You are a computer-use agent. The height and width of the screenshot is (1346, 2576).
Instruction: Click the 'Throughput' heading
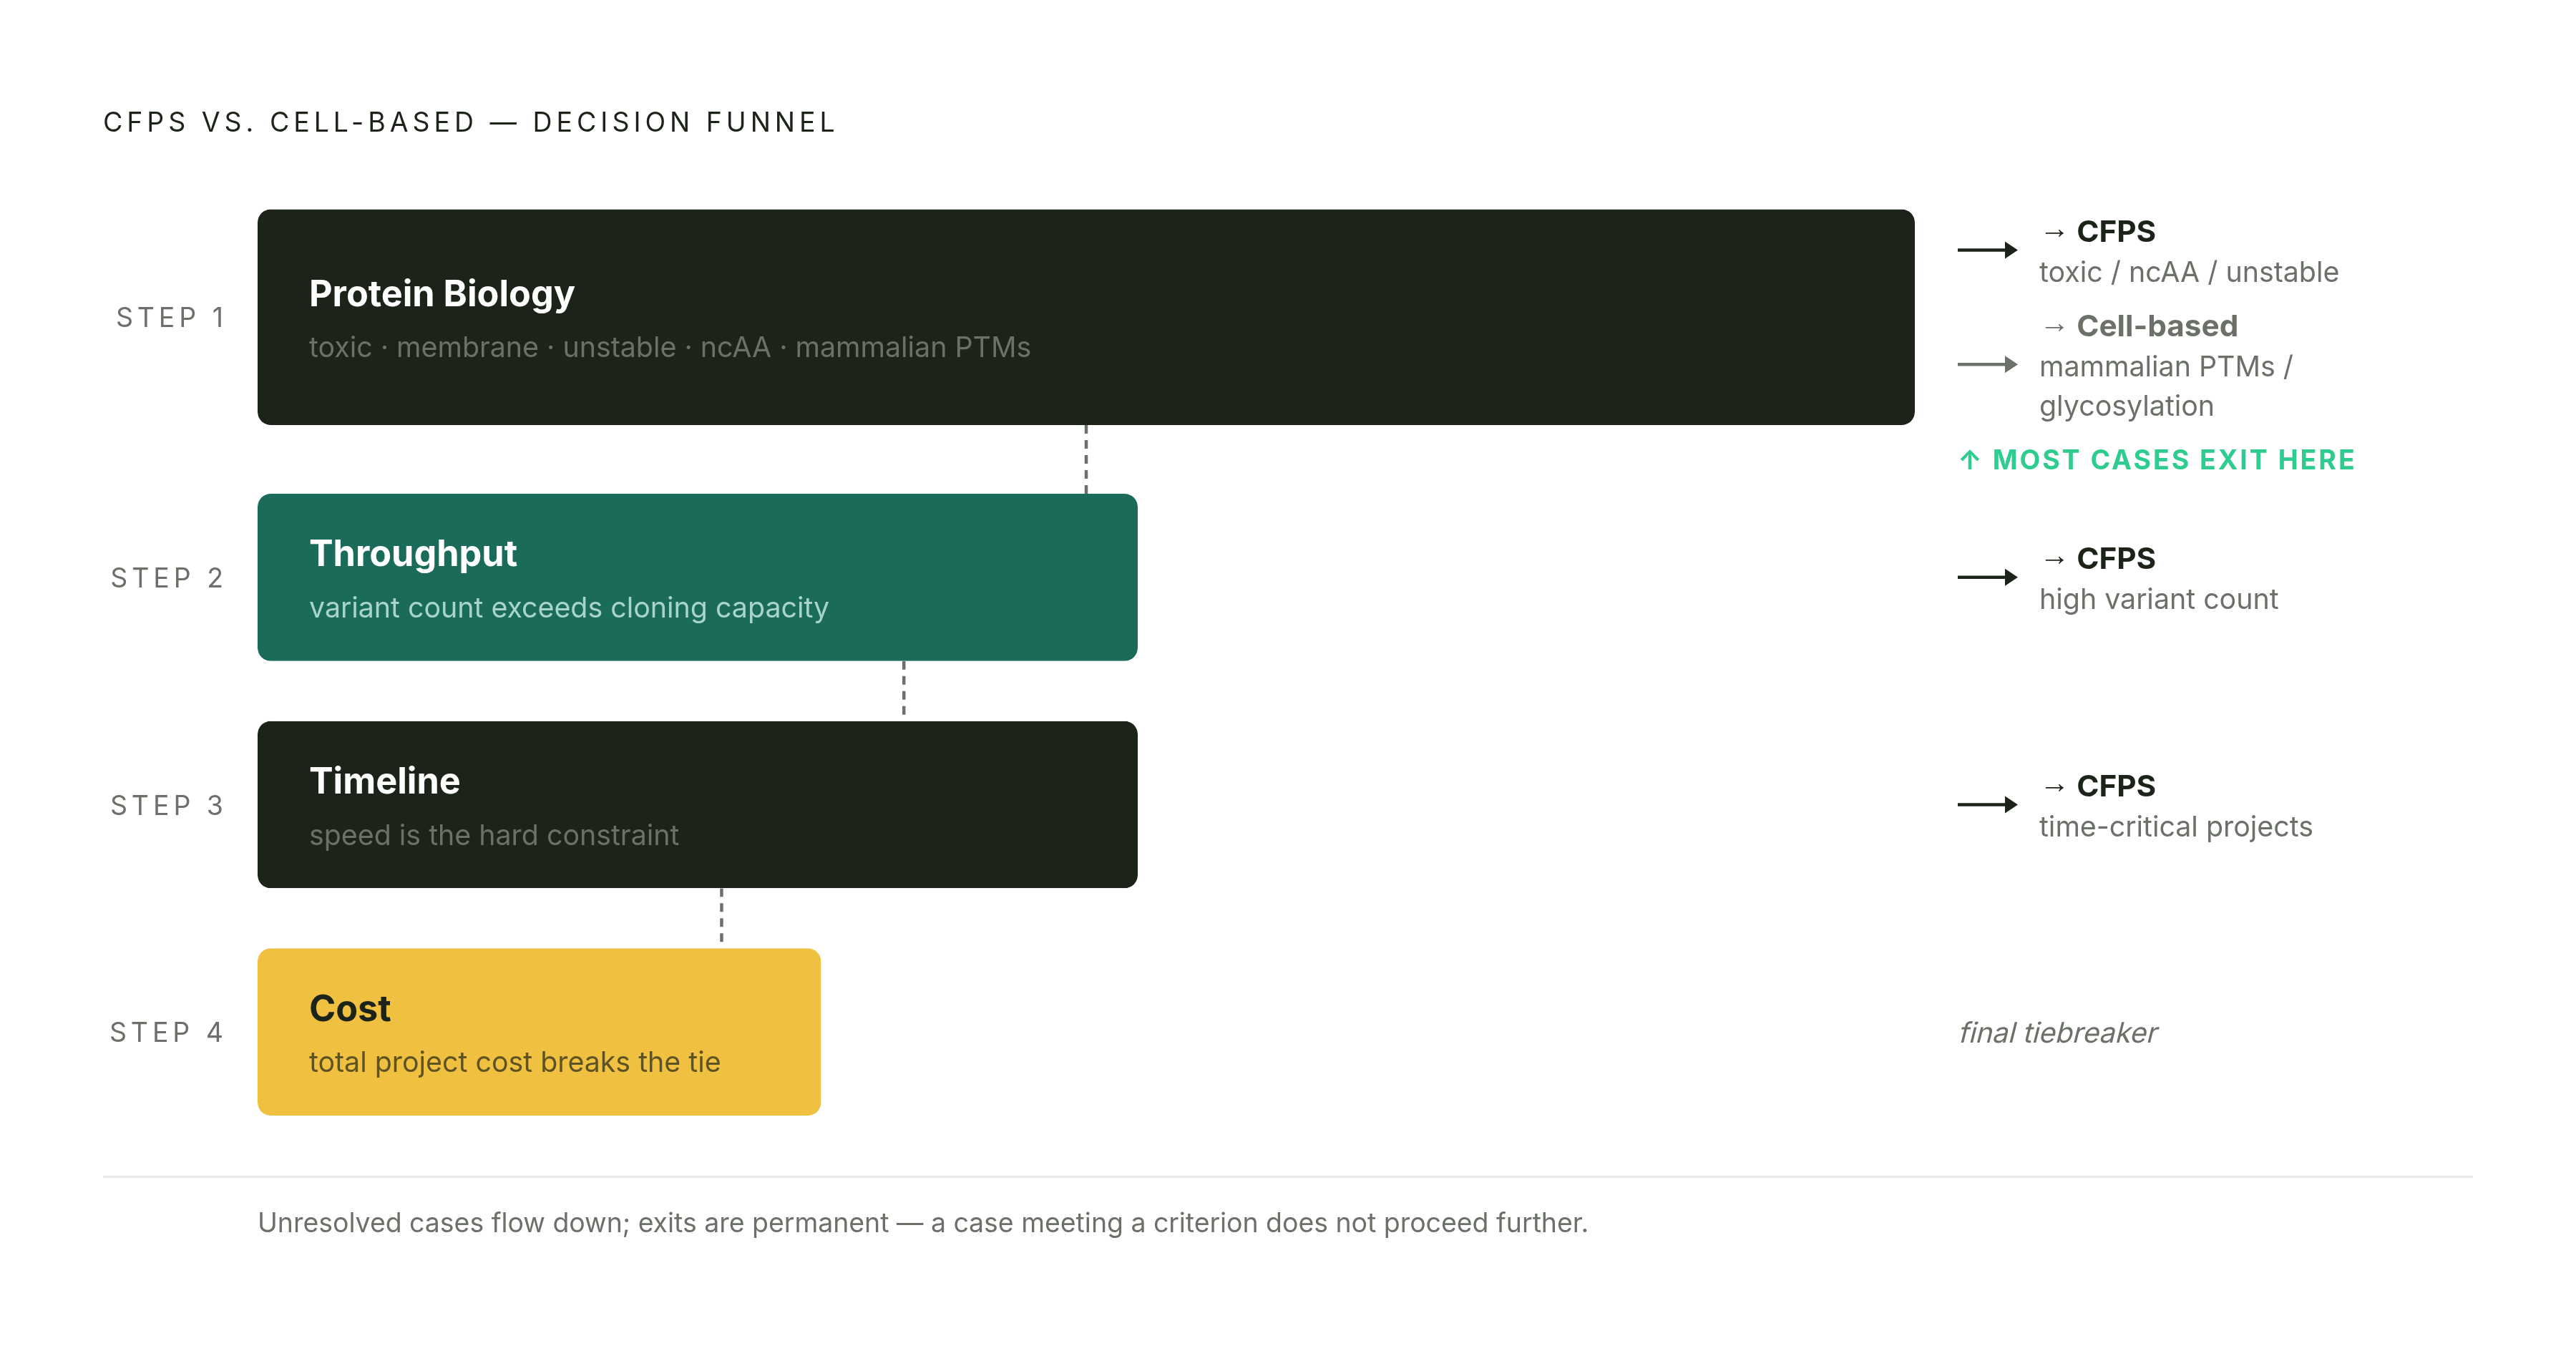tap(413, 553)
